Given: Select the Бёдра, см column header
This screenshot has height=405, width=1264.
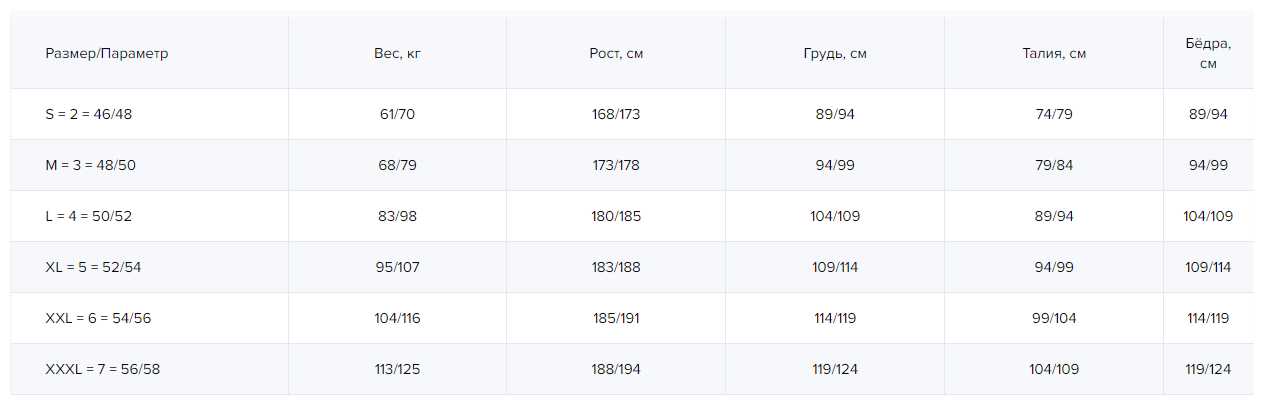Looking at the screenshot, I should 1208,54.
